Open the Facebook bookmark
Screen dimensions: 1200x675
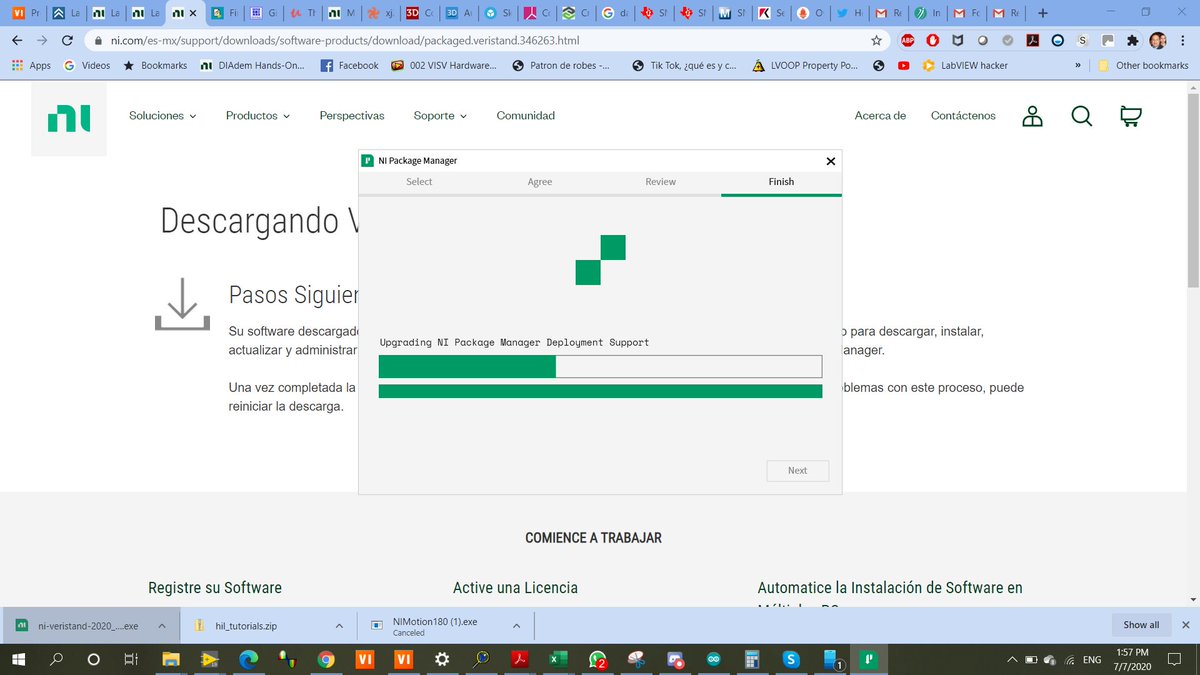[350, 65]
